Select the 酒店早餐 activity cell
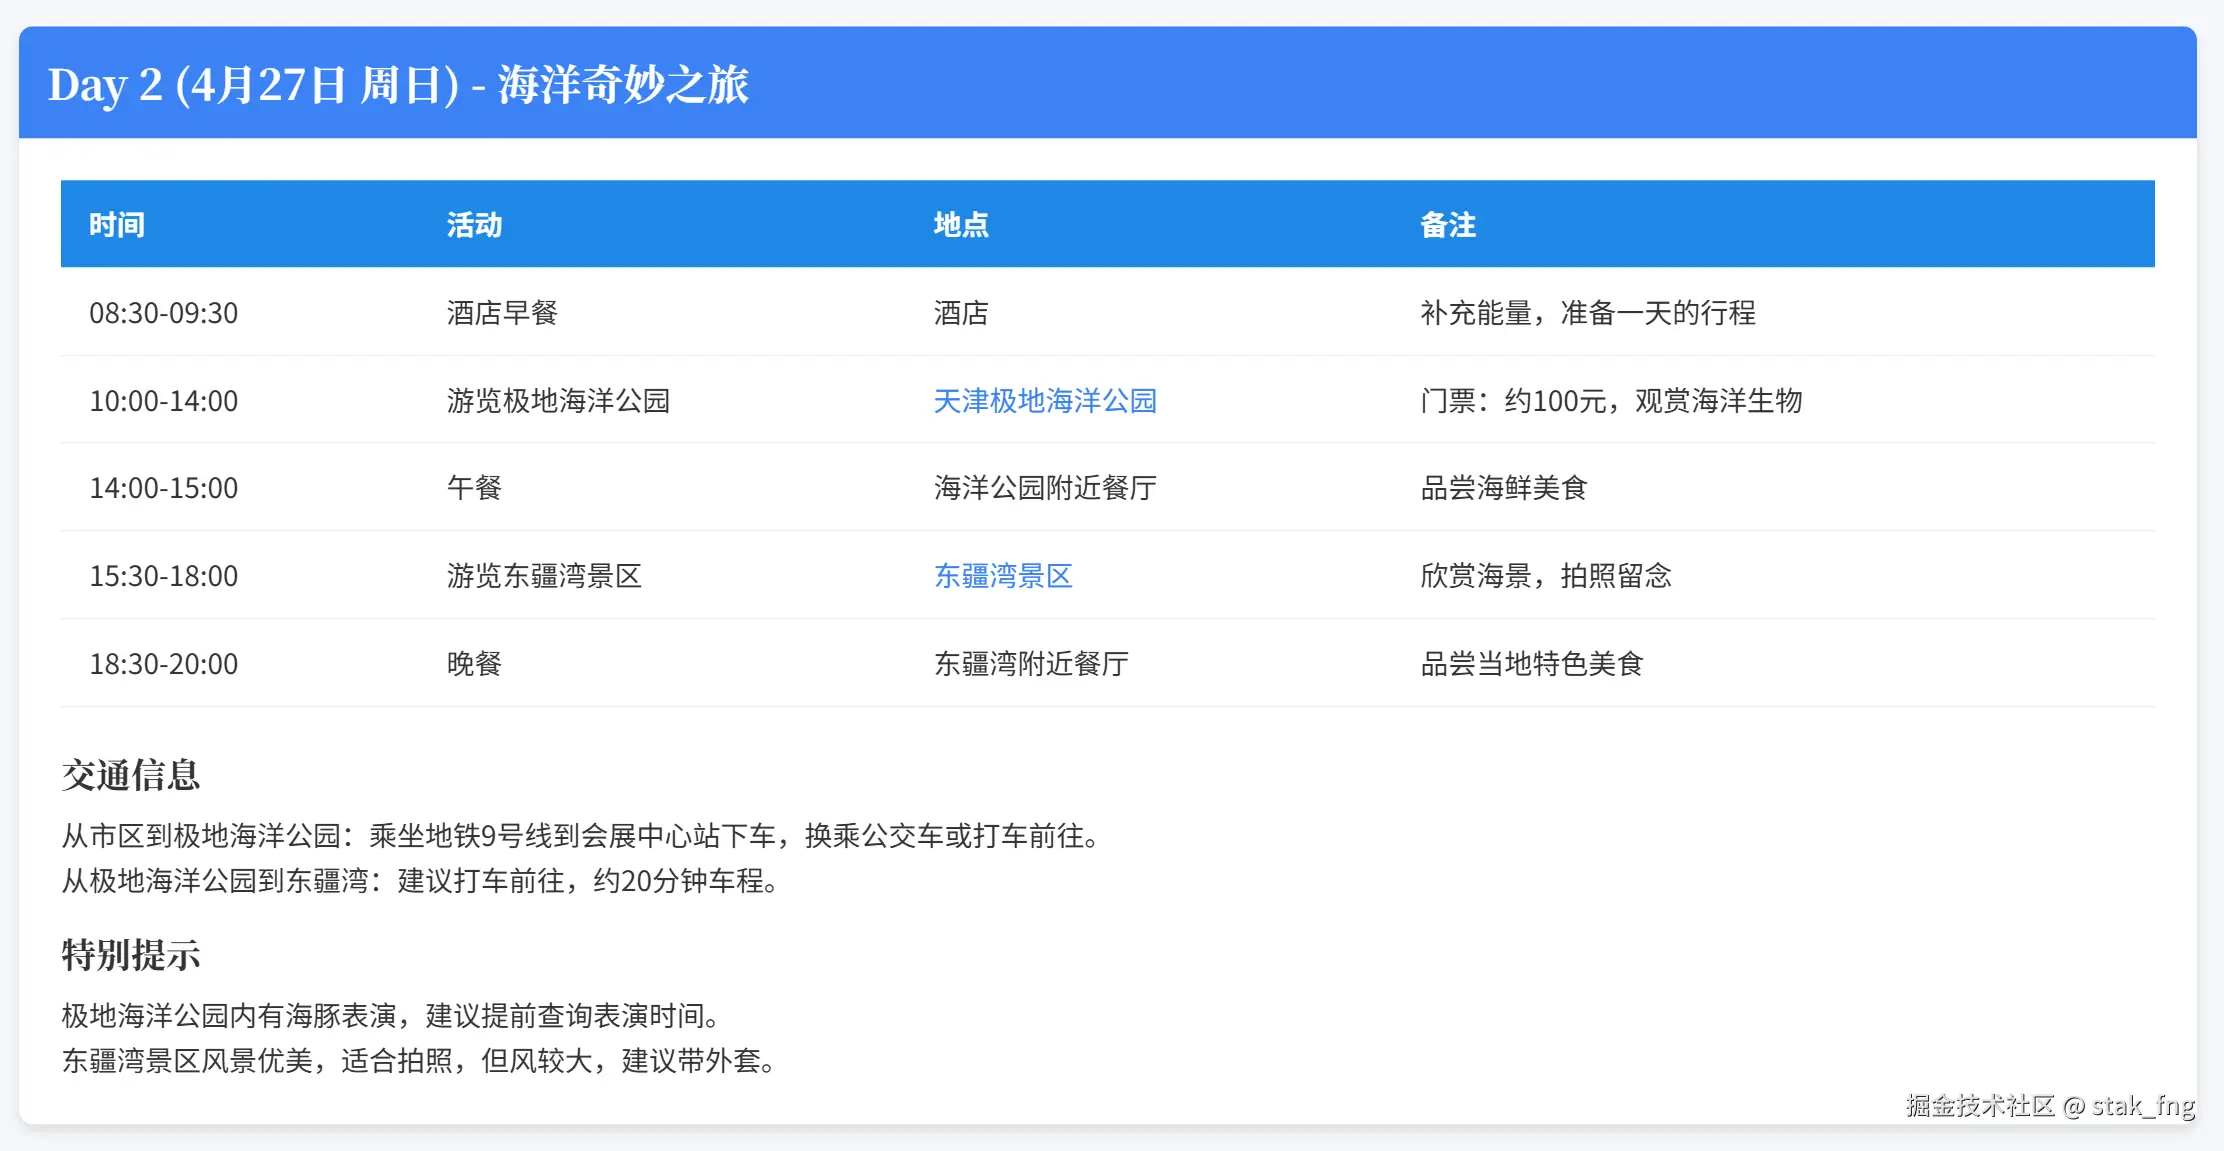The width and height of the screenshot is (2224, 1151). click(502, 313)
